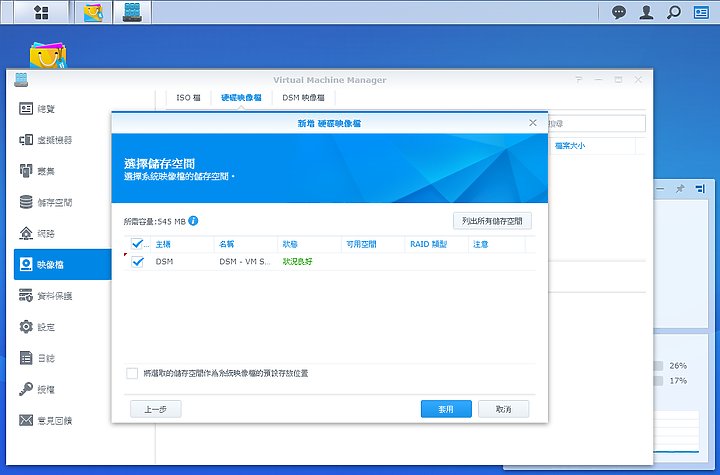The image size is (720, 475).
Task: Select 日誌 log in the sidebar
Action: 62,358
